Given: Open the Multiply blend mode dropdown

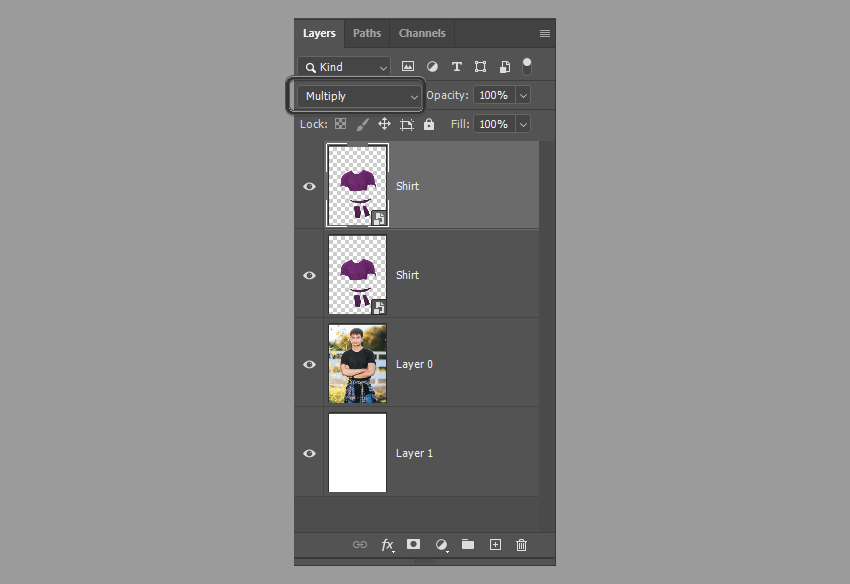Looking at the screenshot, I should [358, 96].
